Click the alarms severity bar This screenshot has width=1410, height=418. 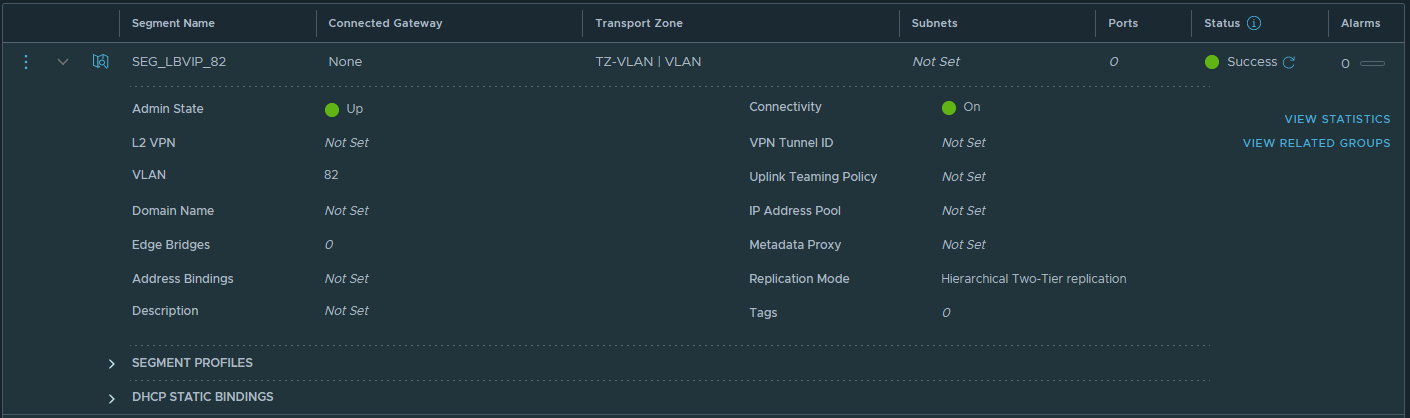click(x=1372, y=63)
